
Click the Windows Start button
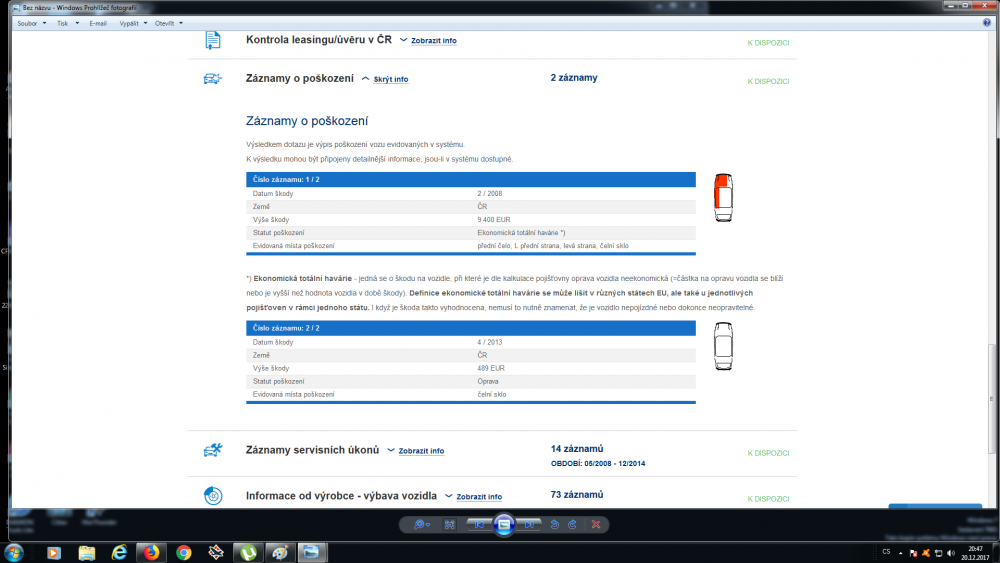tap(14, 552)
